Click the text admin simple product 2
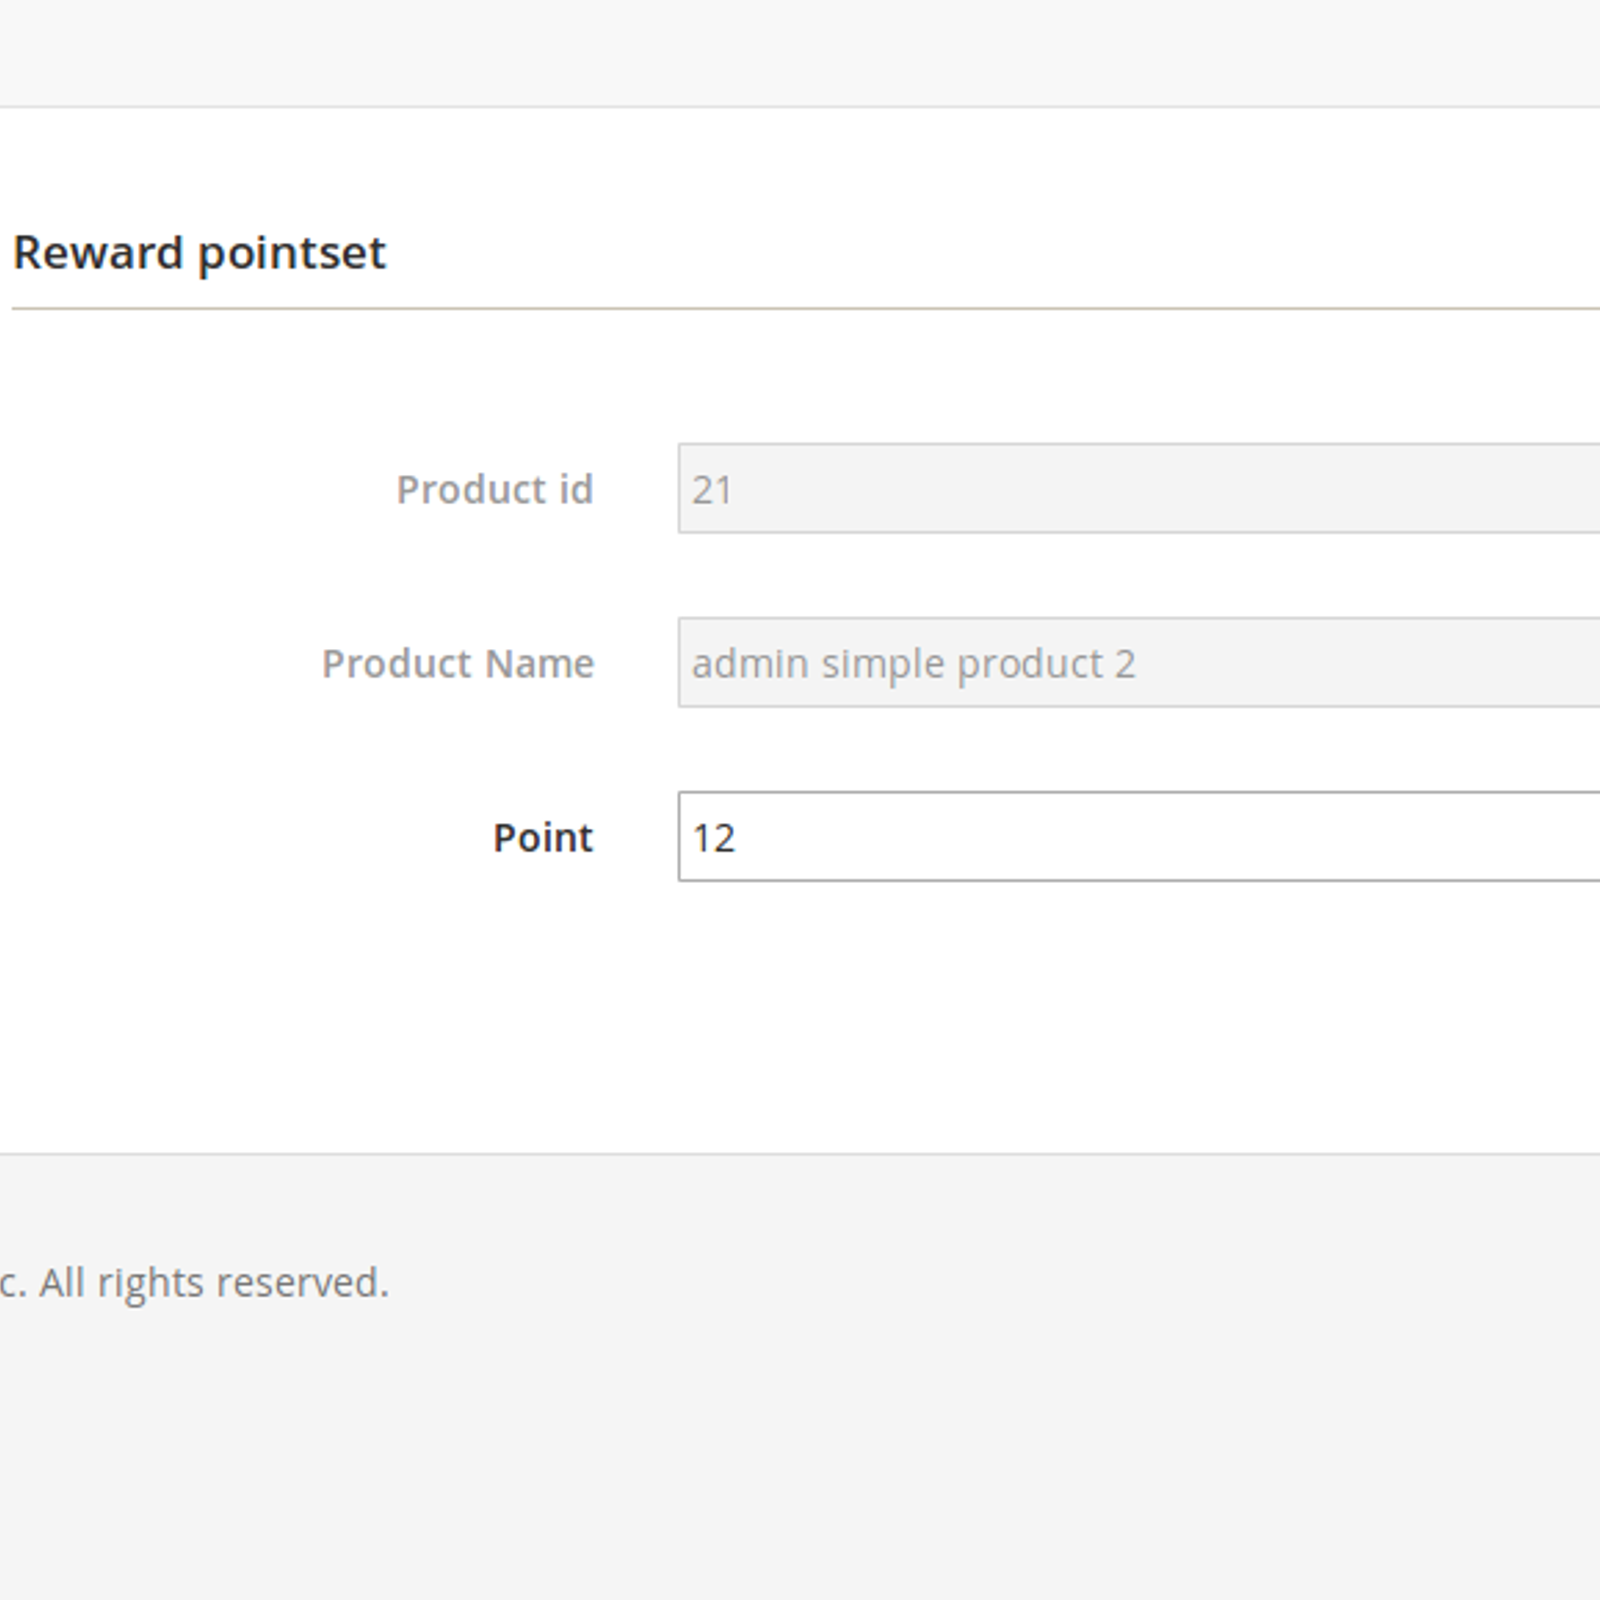 (x=914, y=664)
